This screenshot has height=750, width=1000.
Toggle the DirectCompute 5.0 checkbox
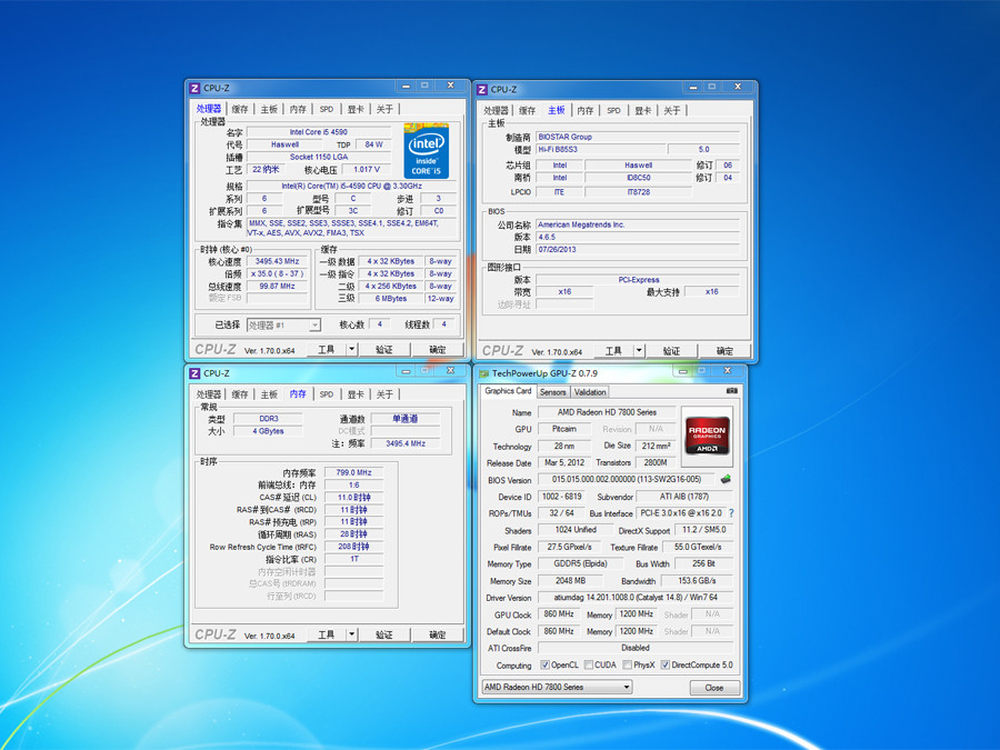[x=665, y=665]
